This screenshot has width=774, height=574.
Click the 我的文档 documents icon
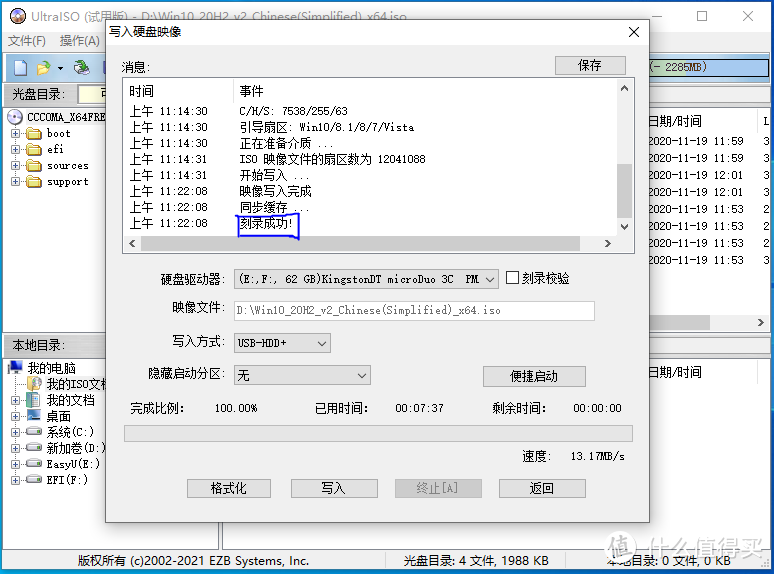(x=34, y=400)
